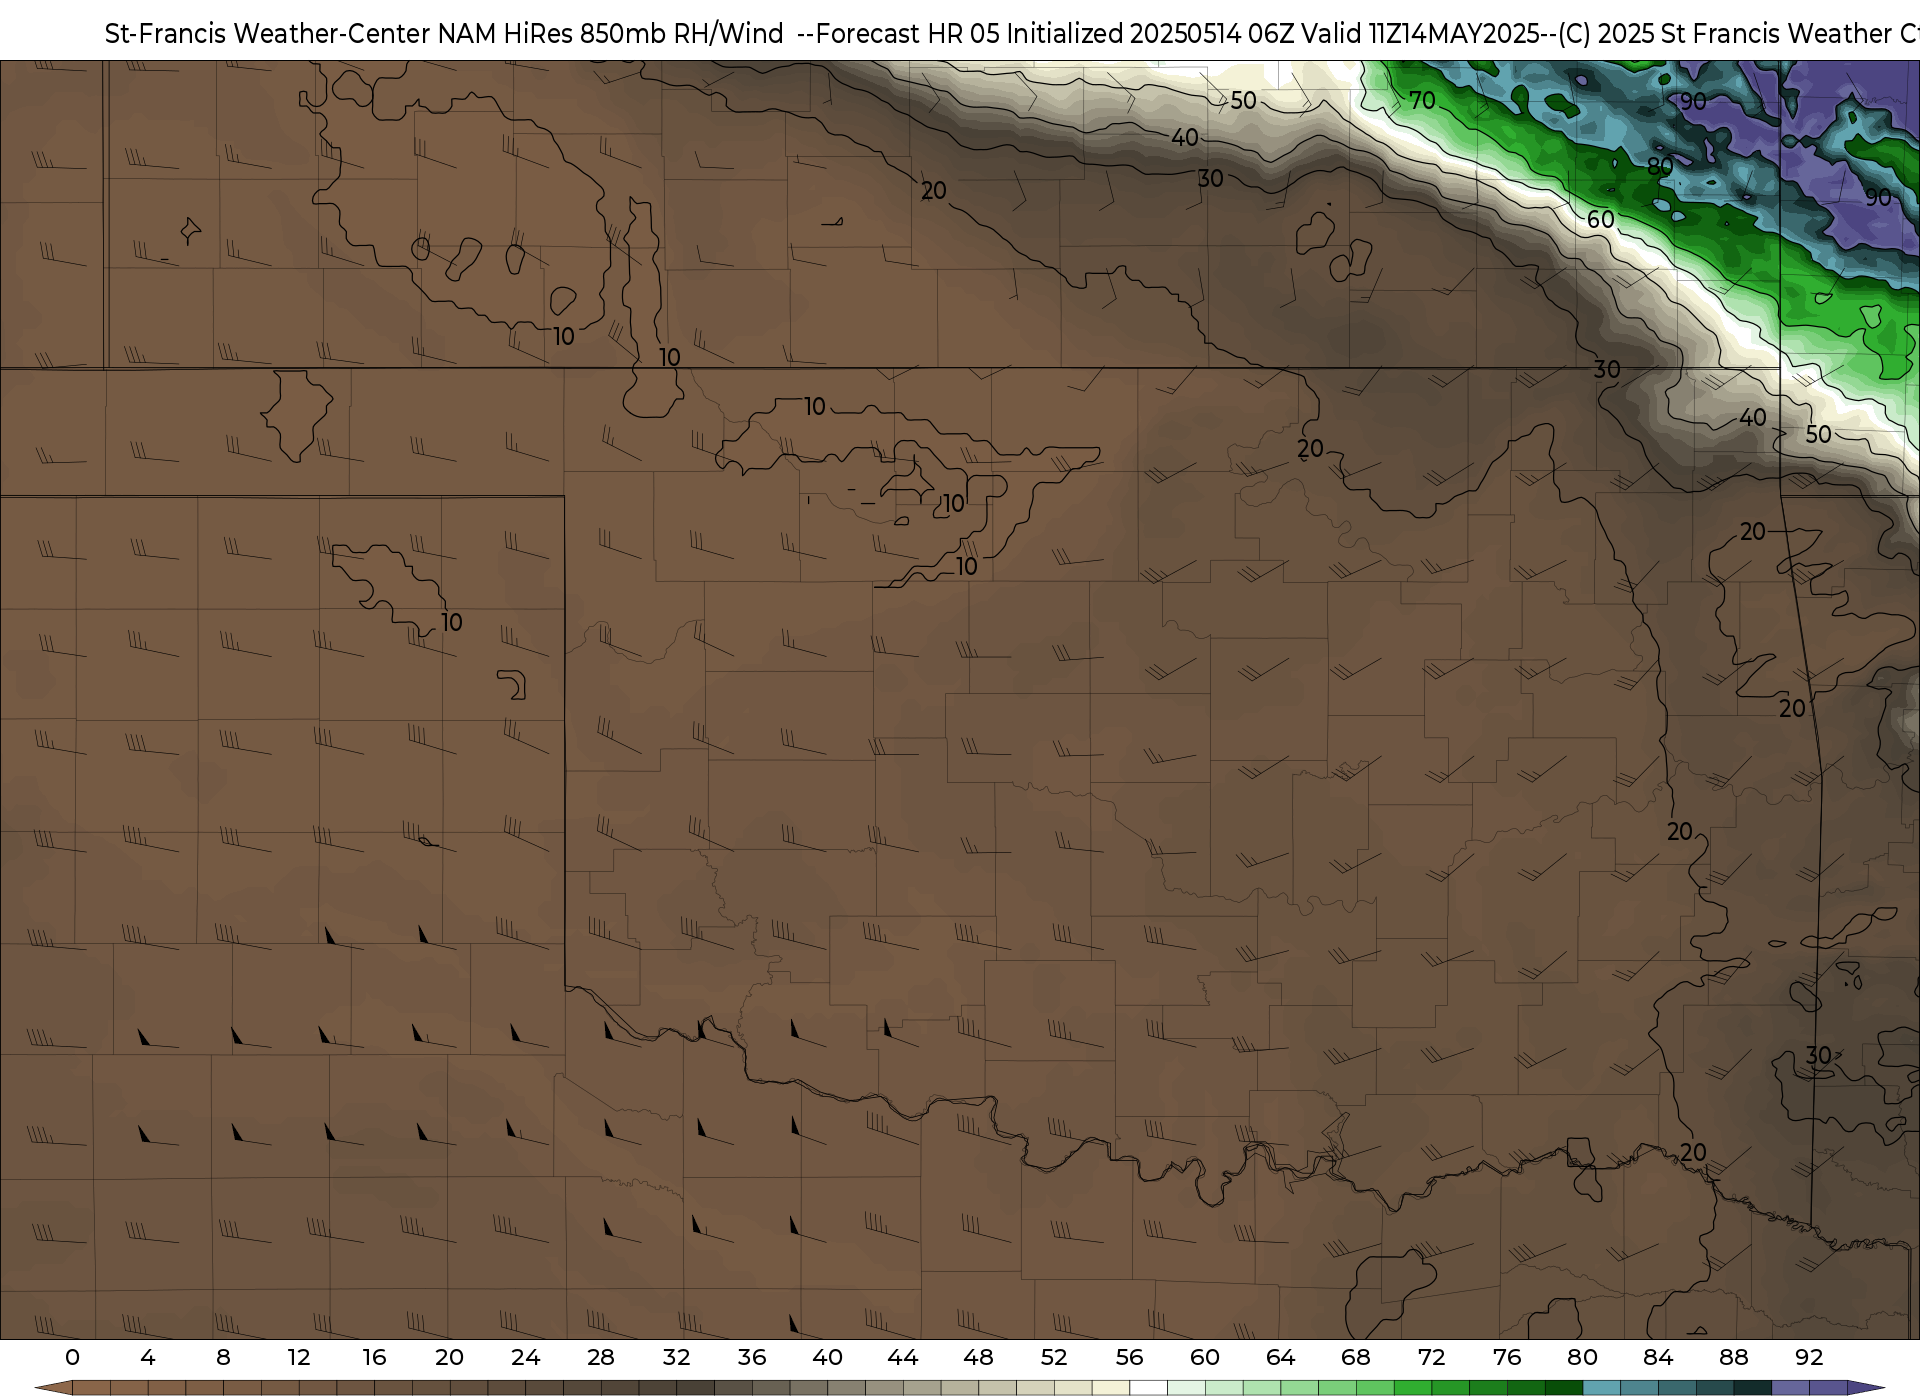Click the colorbar tick label 4
The image size is (1920, 1400).
(148, 1357)
